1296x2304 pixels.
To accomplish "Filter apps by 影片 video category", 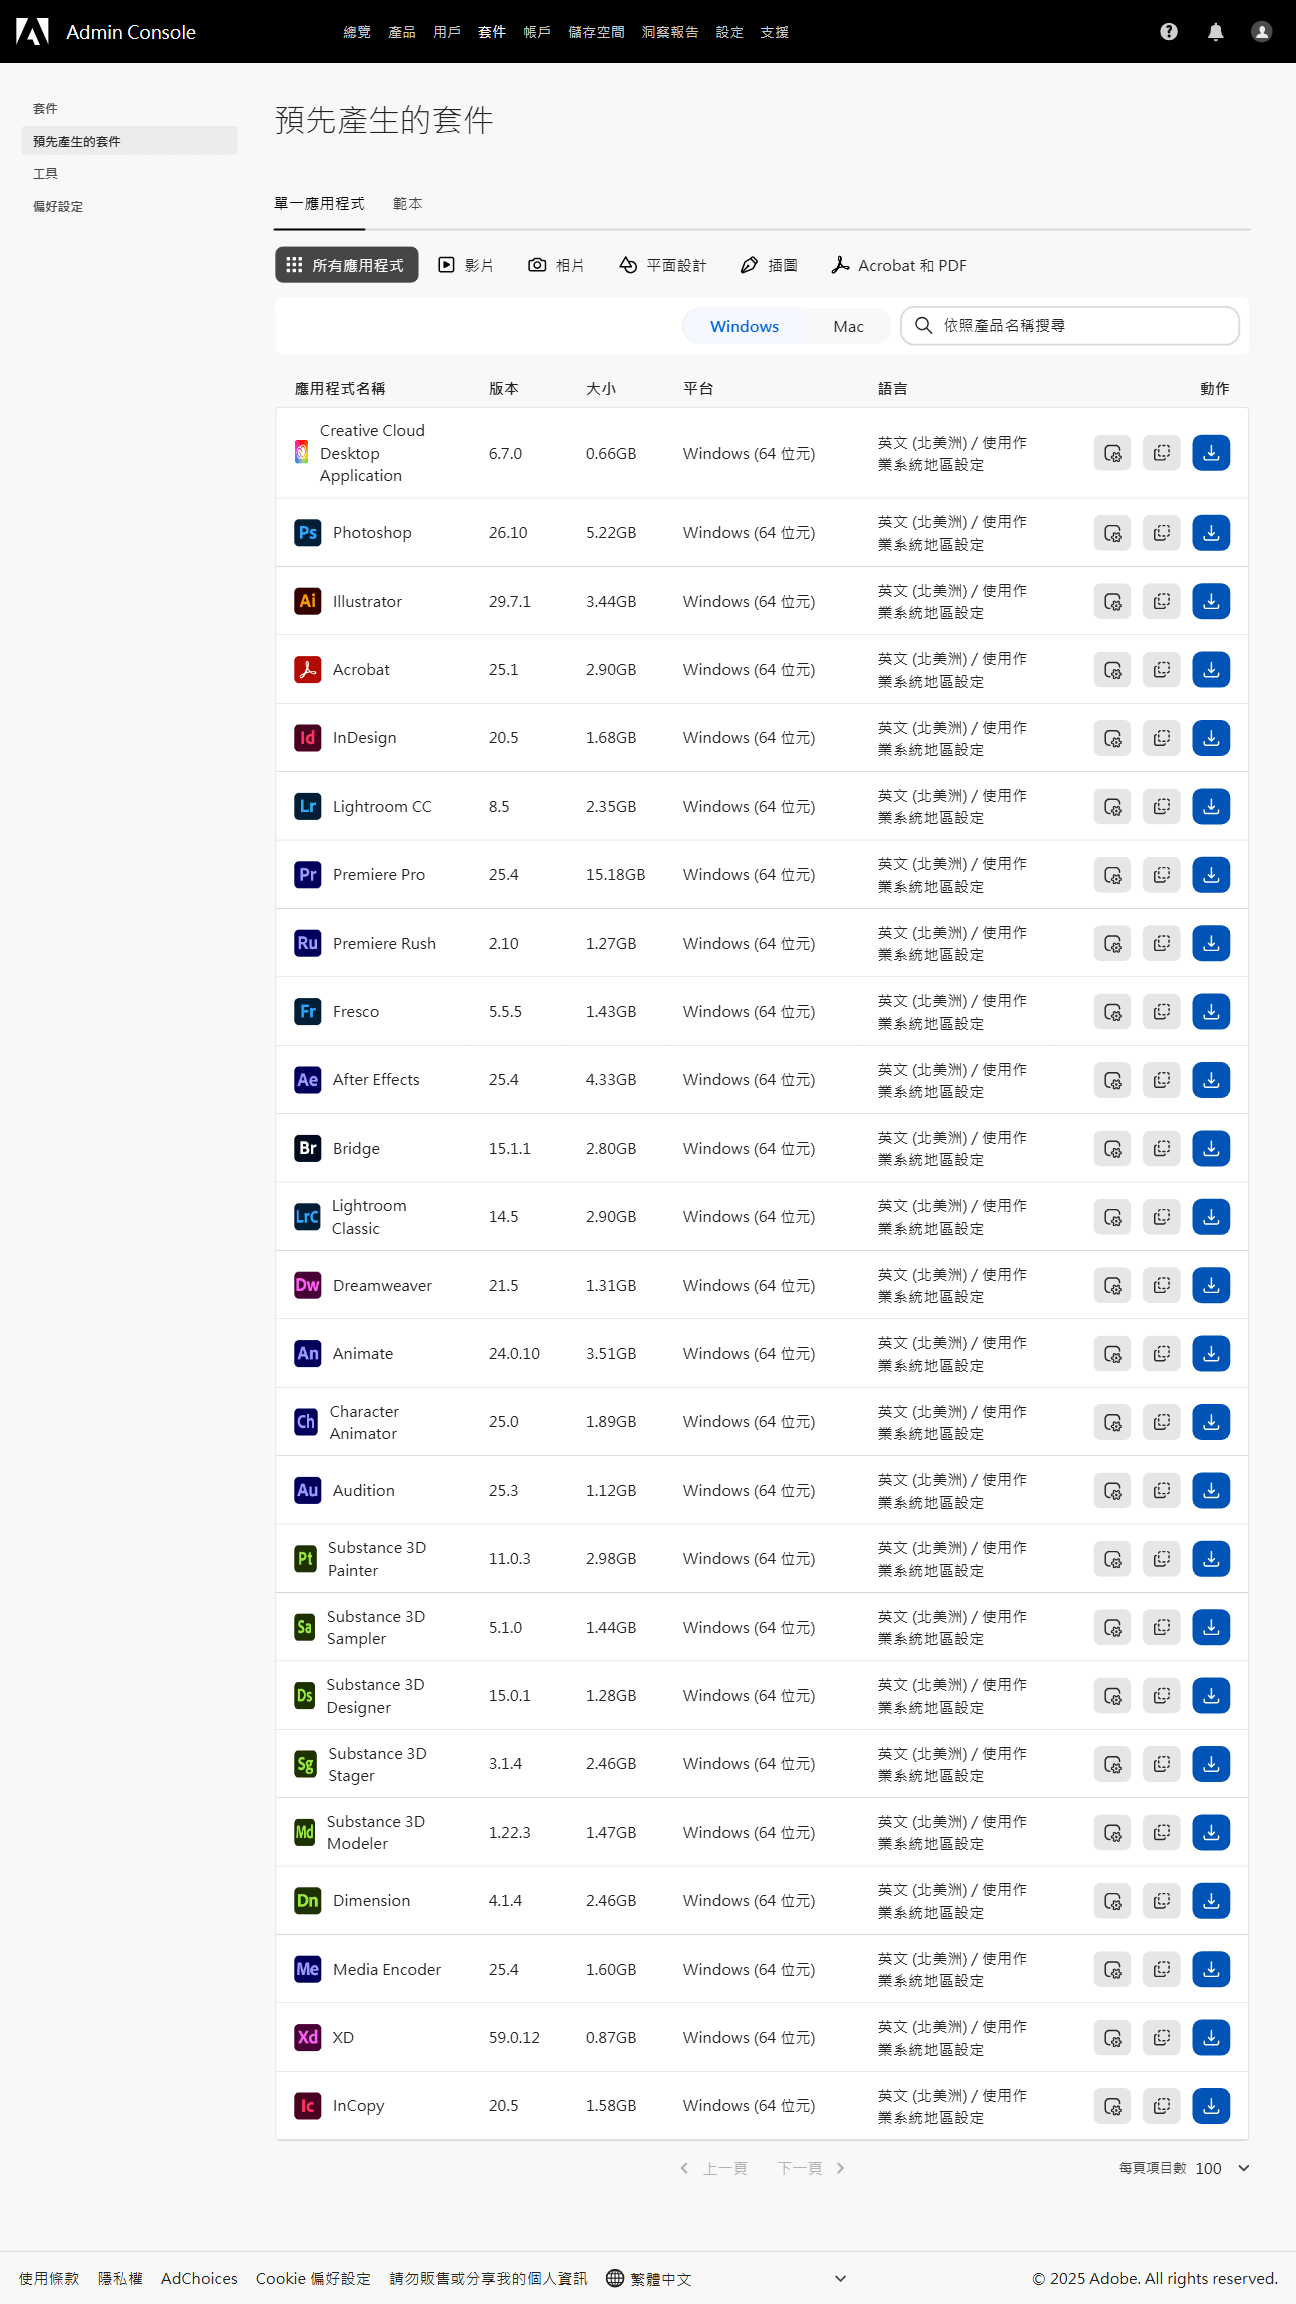I will click(x=466, y=265).
